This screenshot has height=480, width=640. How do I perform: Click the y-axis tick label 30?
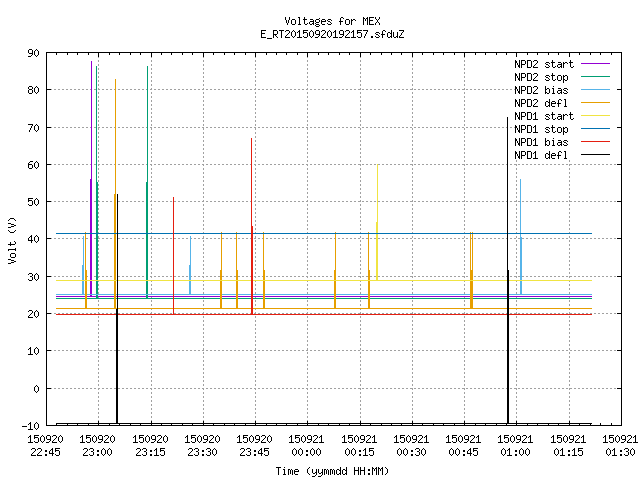33,277
